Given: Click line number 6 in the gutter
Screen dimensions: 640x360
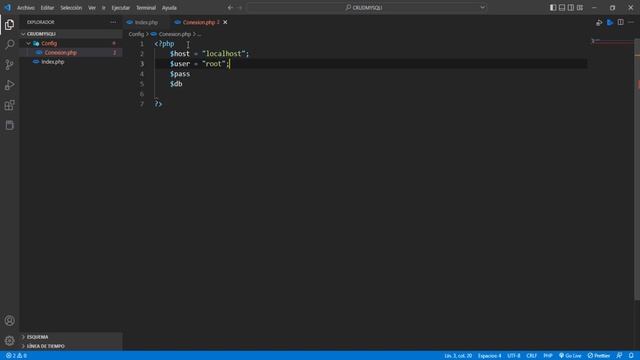Looking at the screenshot, I should [142, 94].
